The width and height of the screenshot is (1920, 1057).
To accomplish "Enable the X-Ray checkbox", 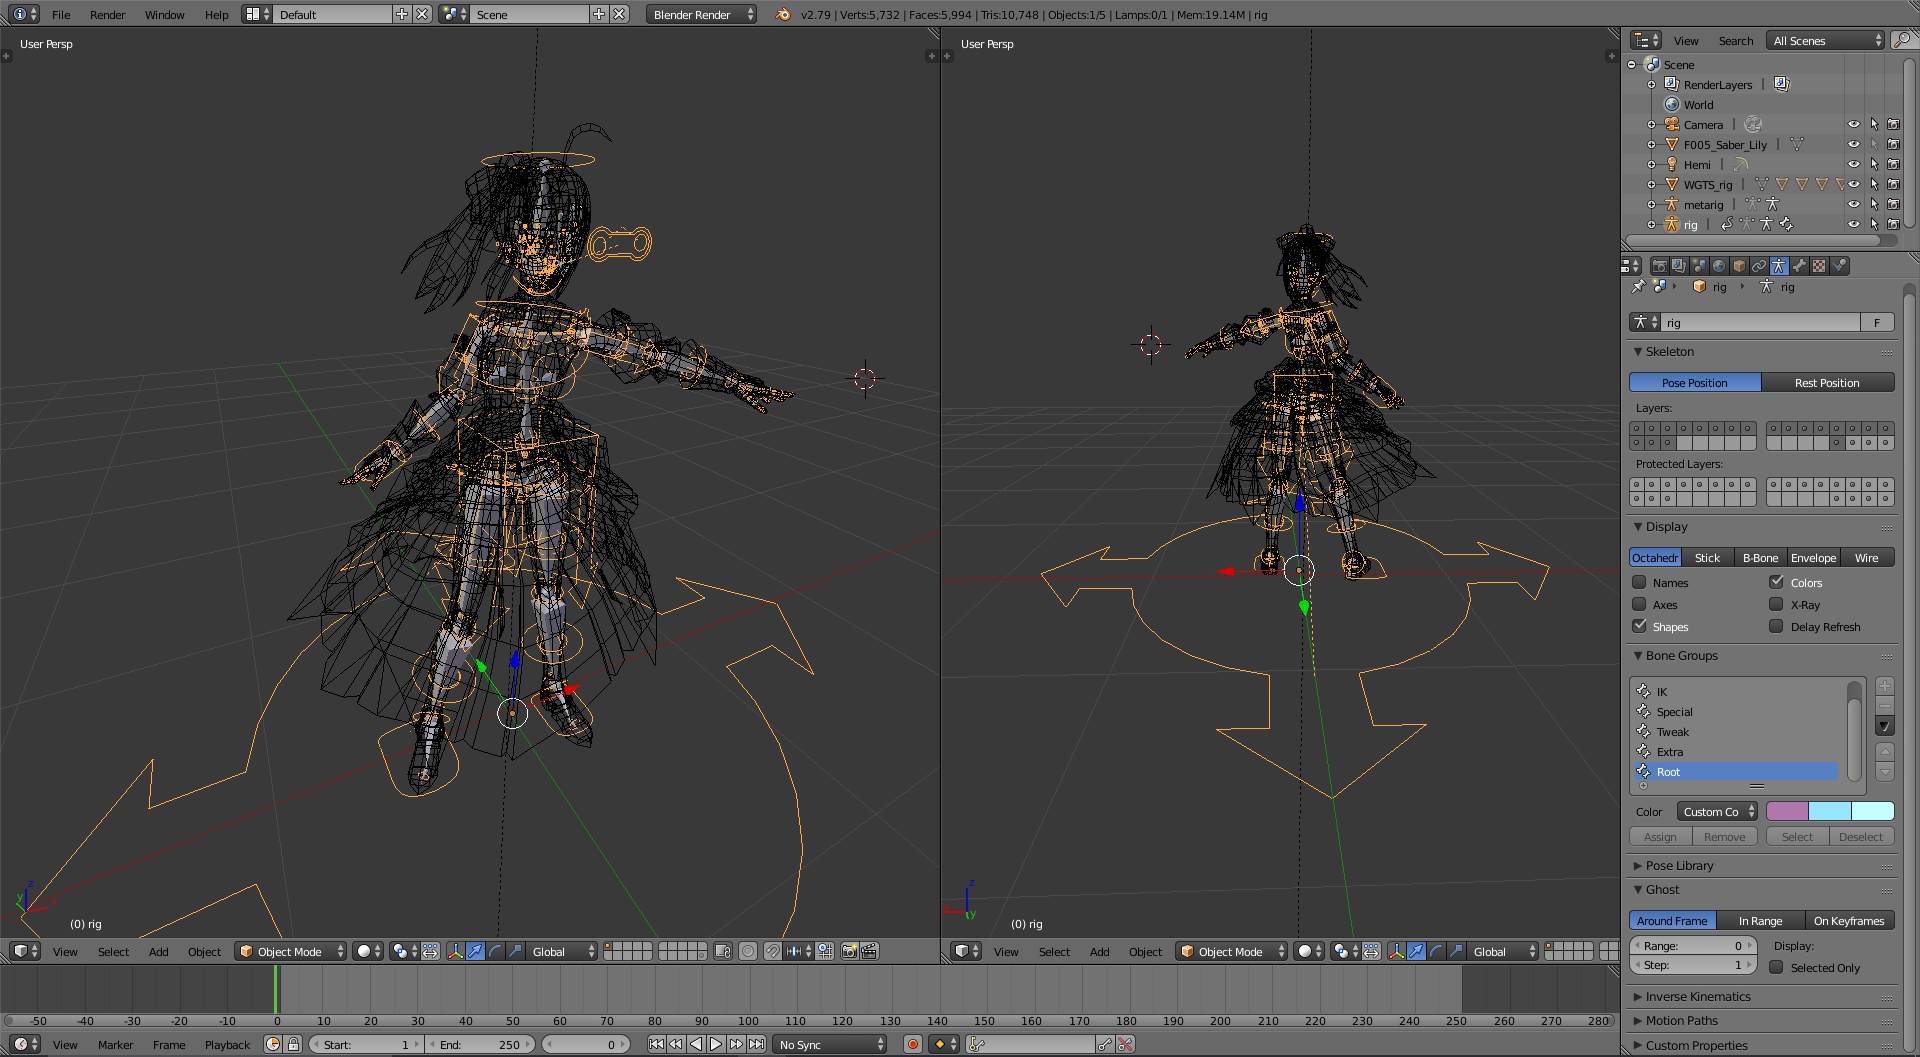I will 1776,604.
